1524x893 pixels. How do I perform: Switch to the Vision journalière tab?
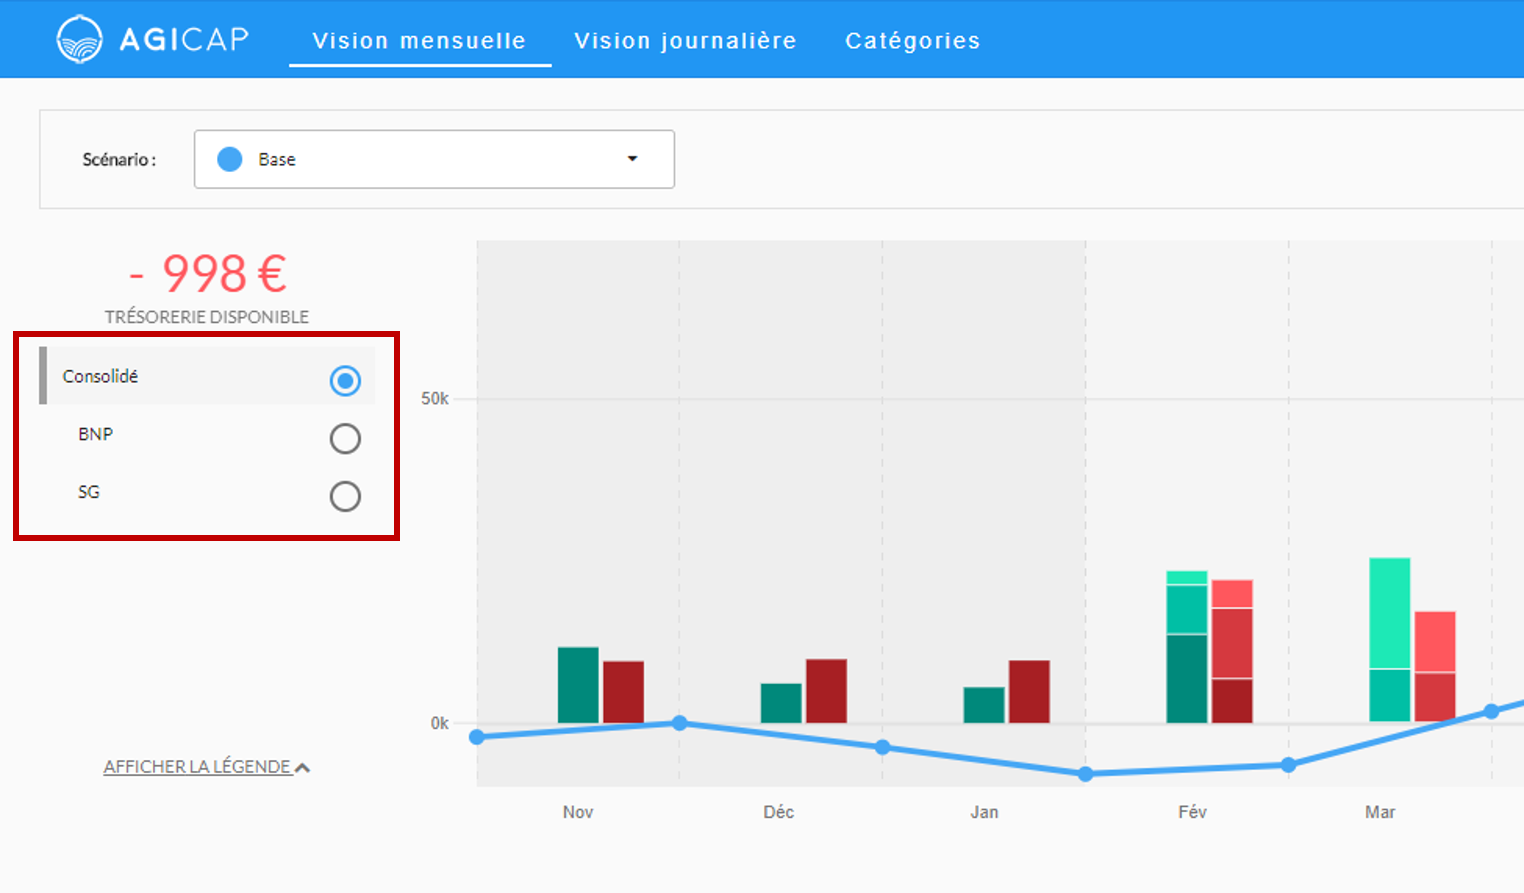point(685,41)
